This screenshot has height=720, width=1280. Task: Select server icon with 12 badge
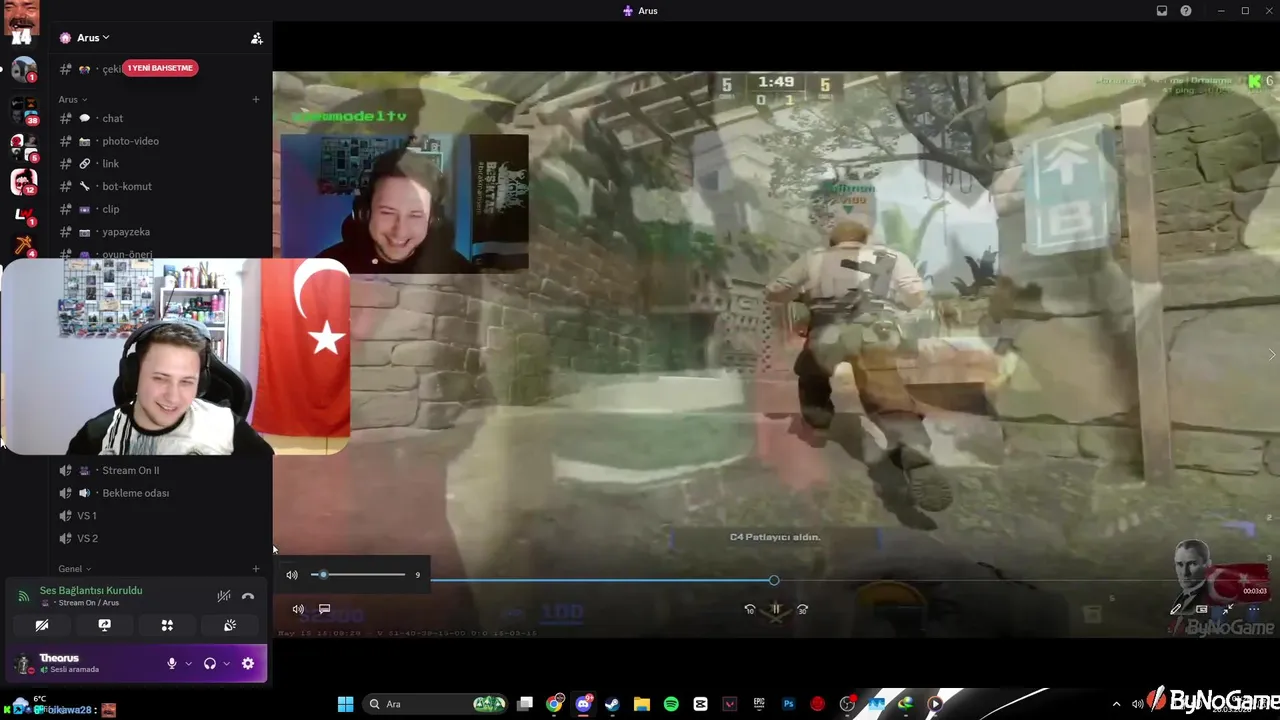click(24, 182)
